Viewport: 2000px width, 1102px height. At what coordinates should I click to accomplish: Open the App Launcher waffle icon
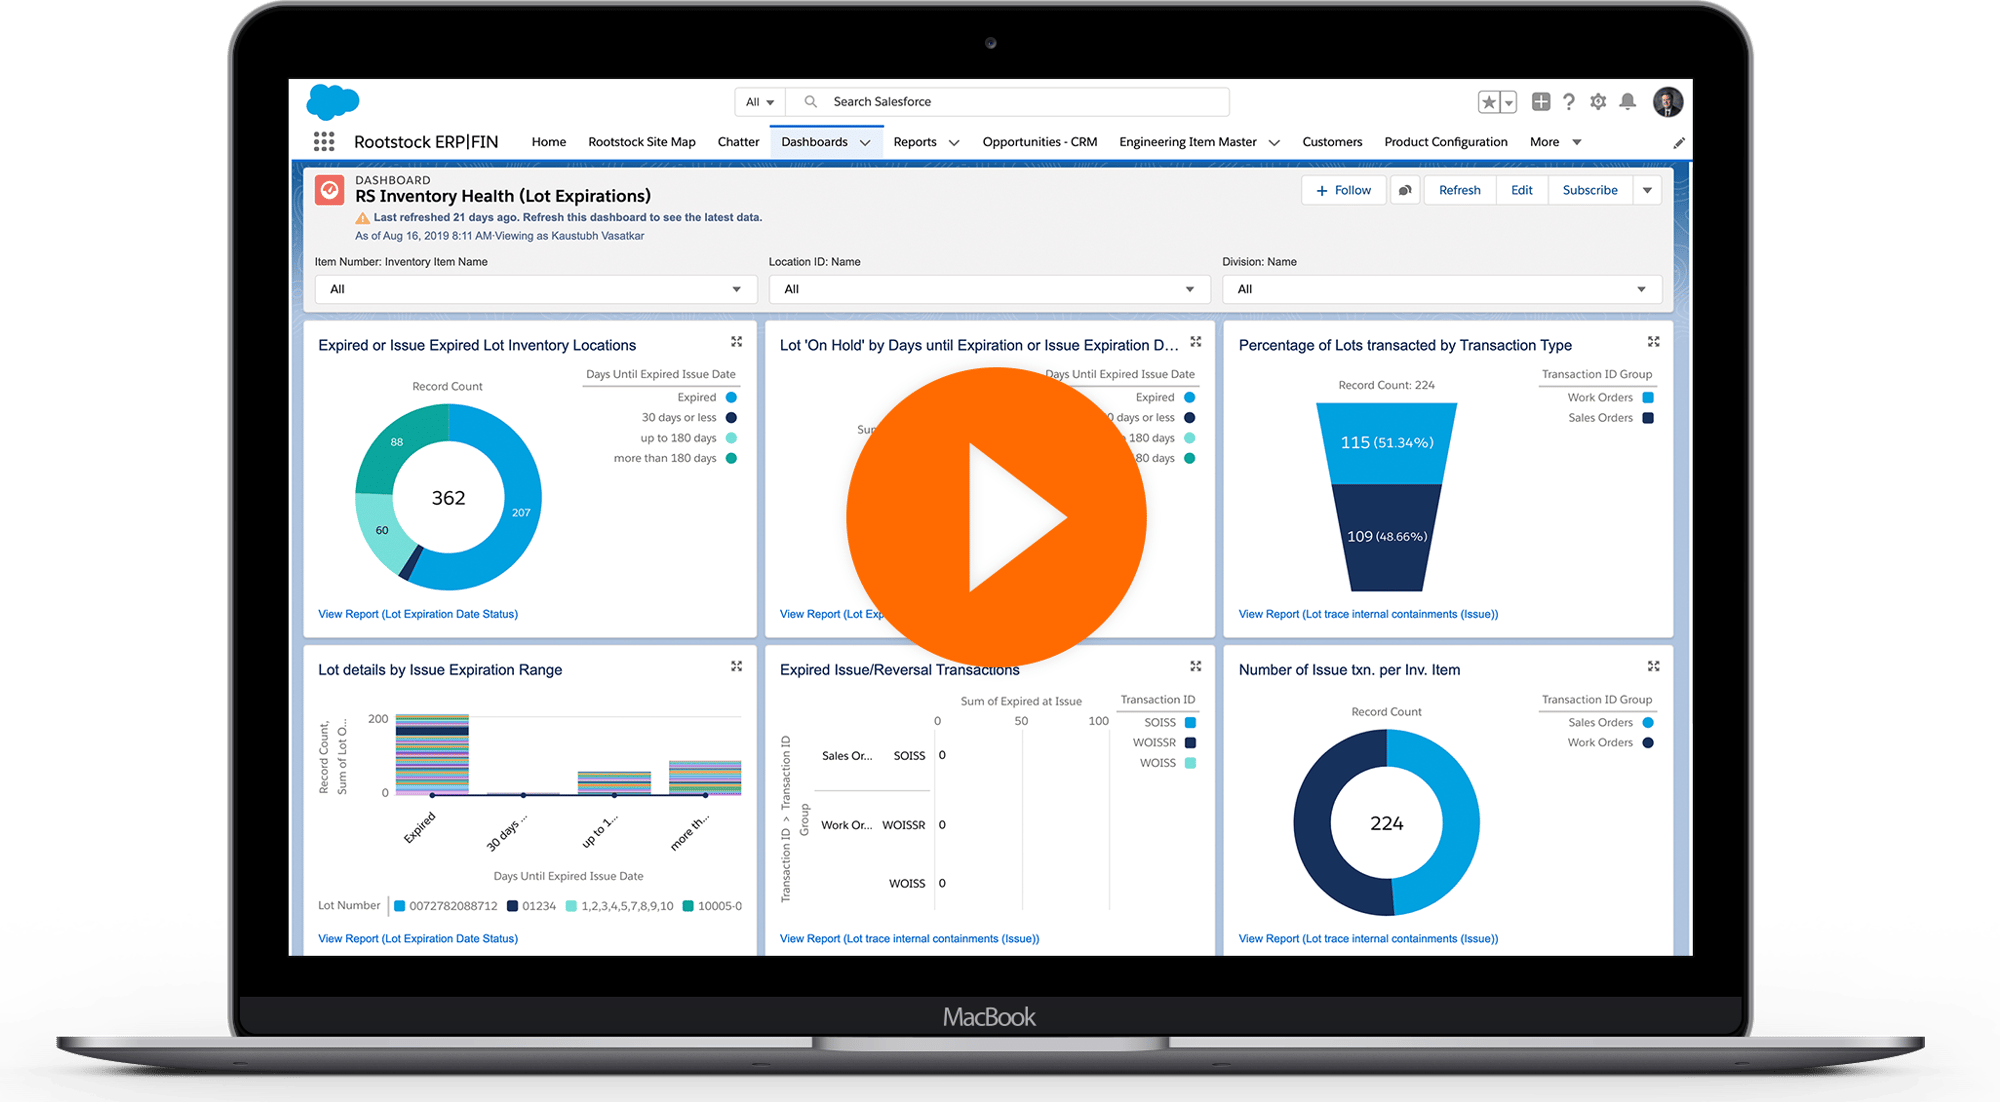tap(323, 141)
